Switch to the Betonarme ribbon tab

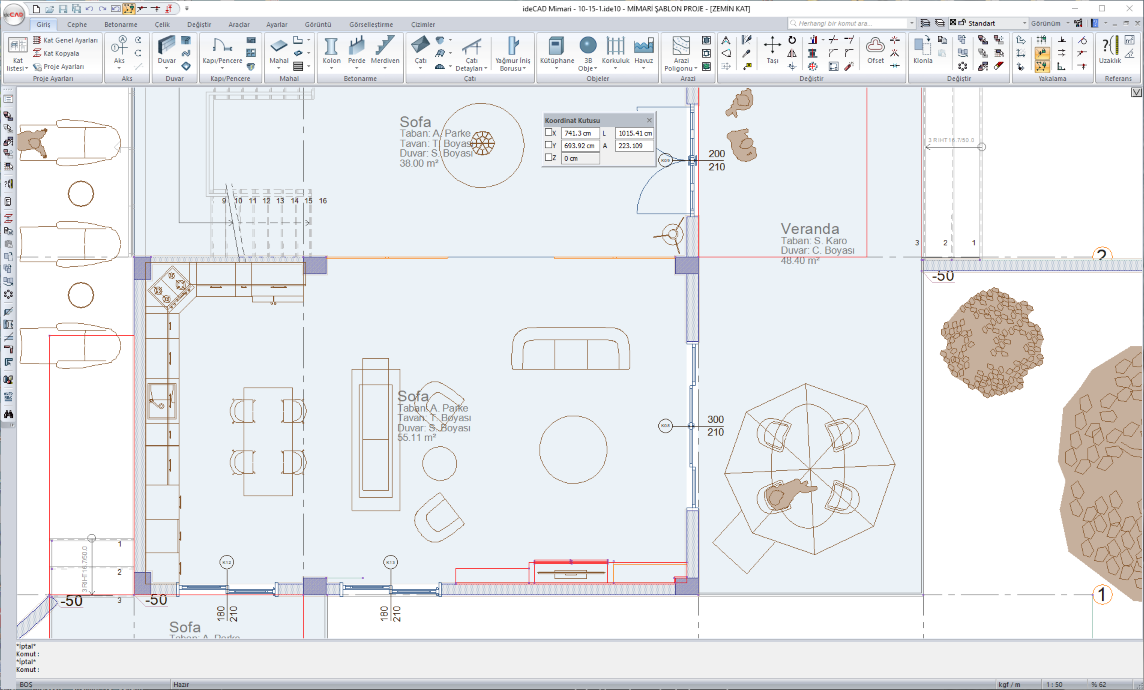pos(121,23)
